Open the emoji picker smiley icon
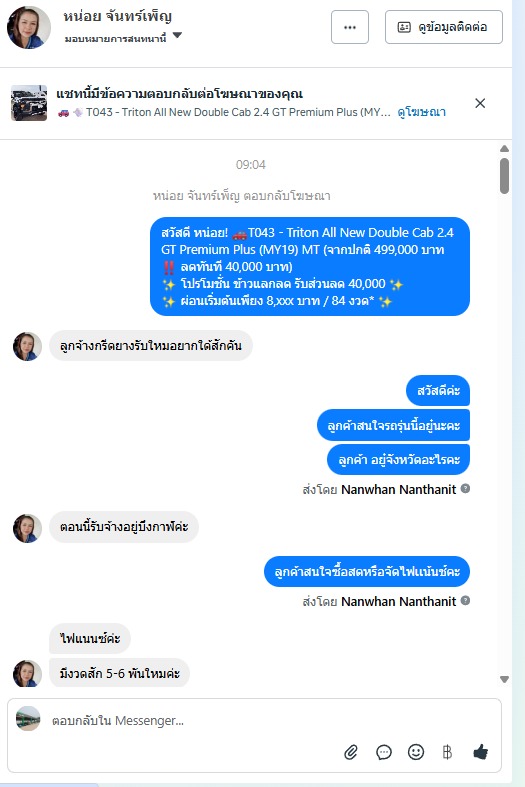Screen dimensions: 525x787 coord(416,752)
